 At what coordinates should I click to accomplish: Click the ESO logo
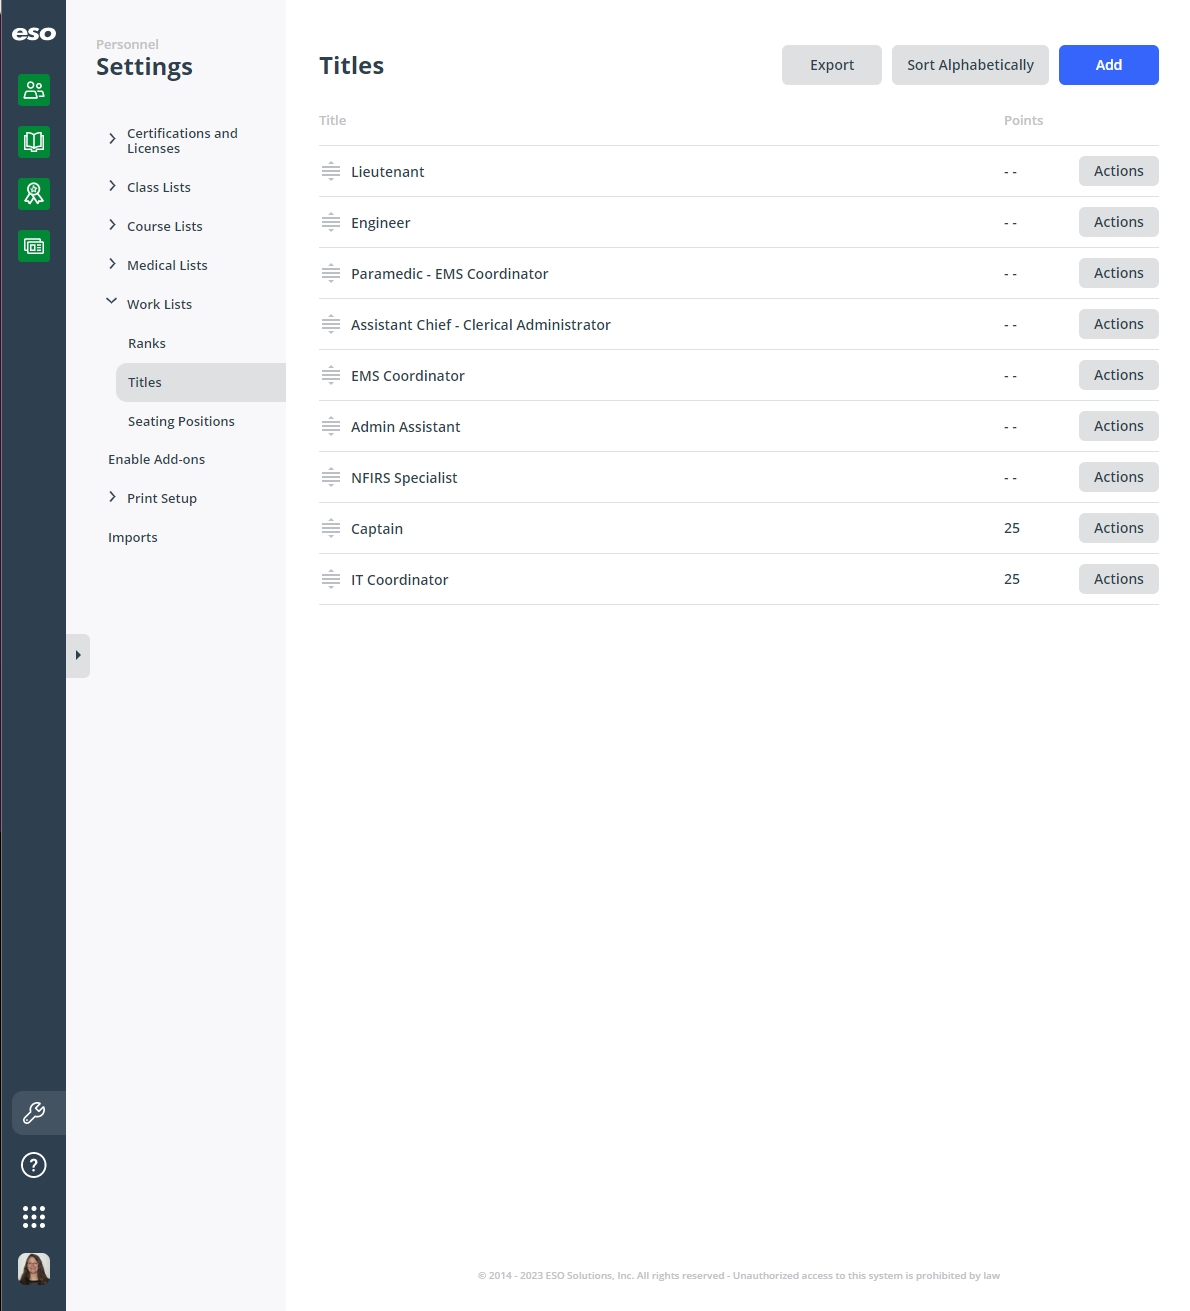point(34,34)
